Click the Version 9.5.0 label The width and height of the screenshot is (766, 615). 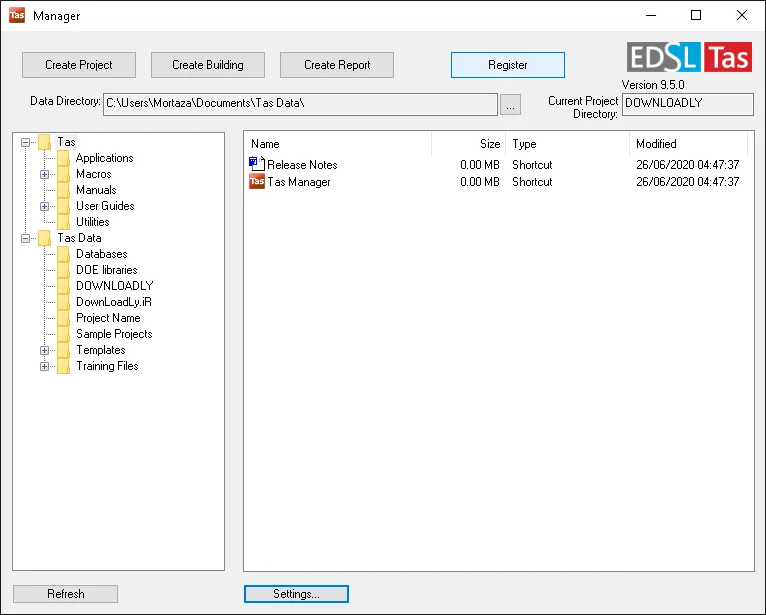point(653,85)
